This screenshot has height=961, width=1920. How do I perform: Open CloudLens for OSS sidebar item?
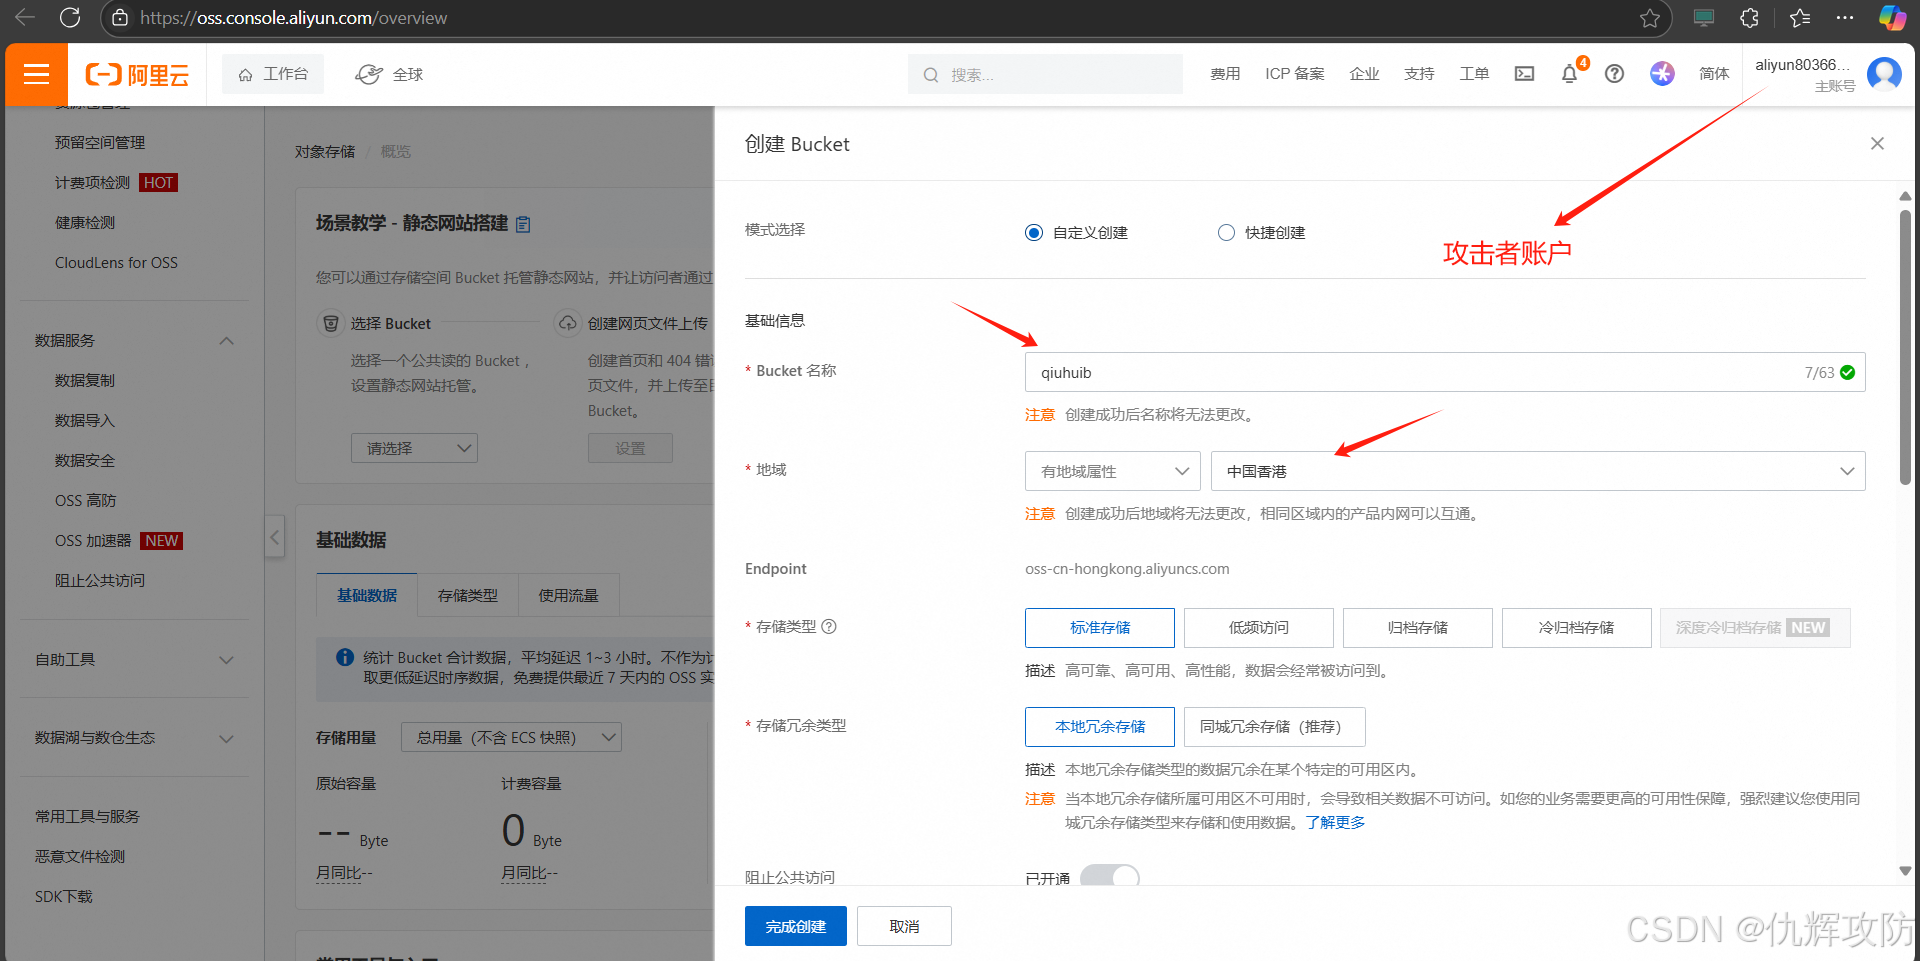pyautogui.click(x=116, y=262)
